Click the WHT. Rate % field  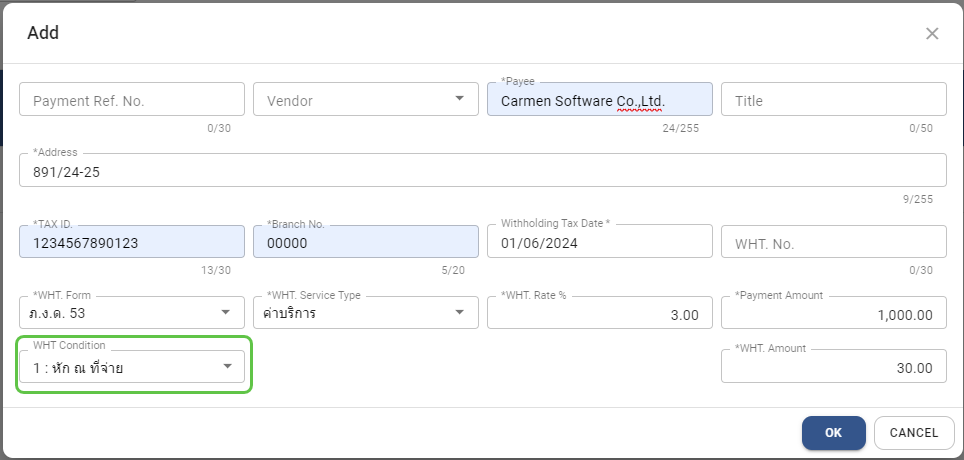coord(598,314)
